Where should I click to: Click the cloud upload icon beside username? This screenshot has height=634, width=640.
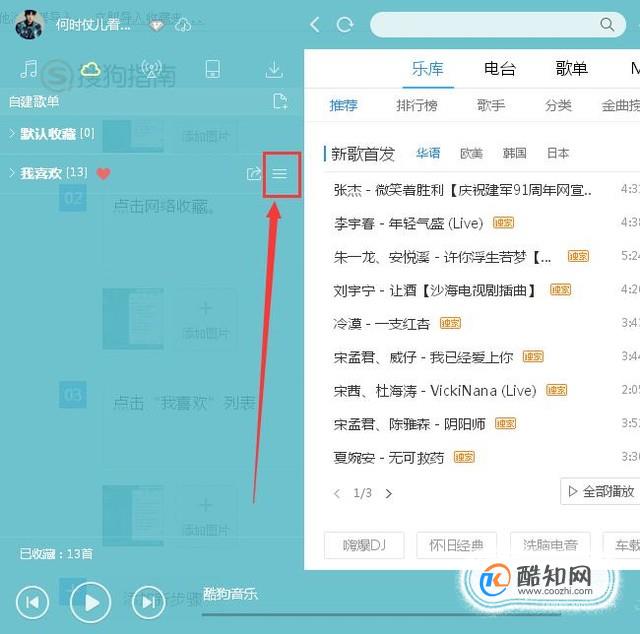tap(182, 25)
